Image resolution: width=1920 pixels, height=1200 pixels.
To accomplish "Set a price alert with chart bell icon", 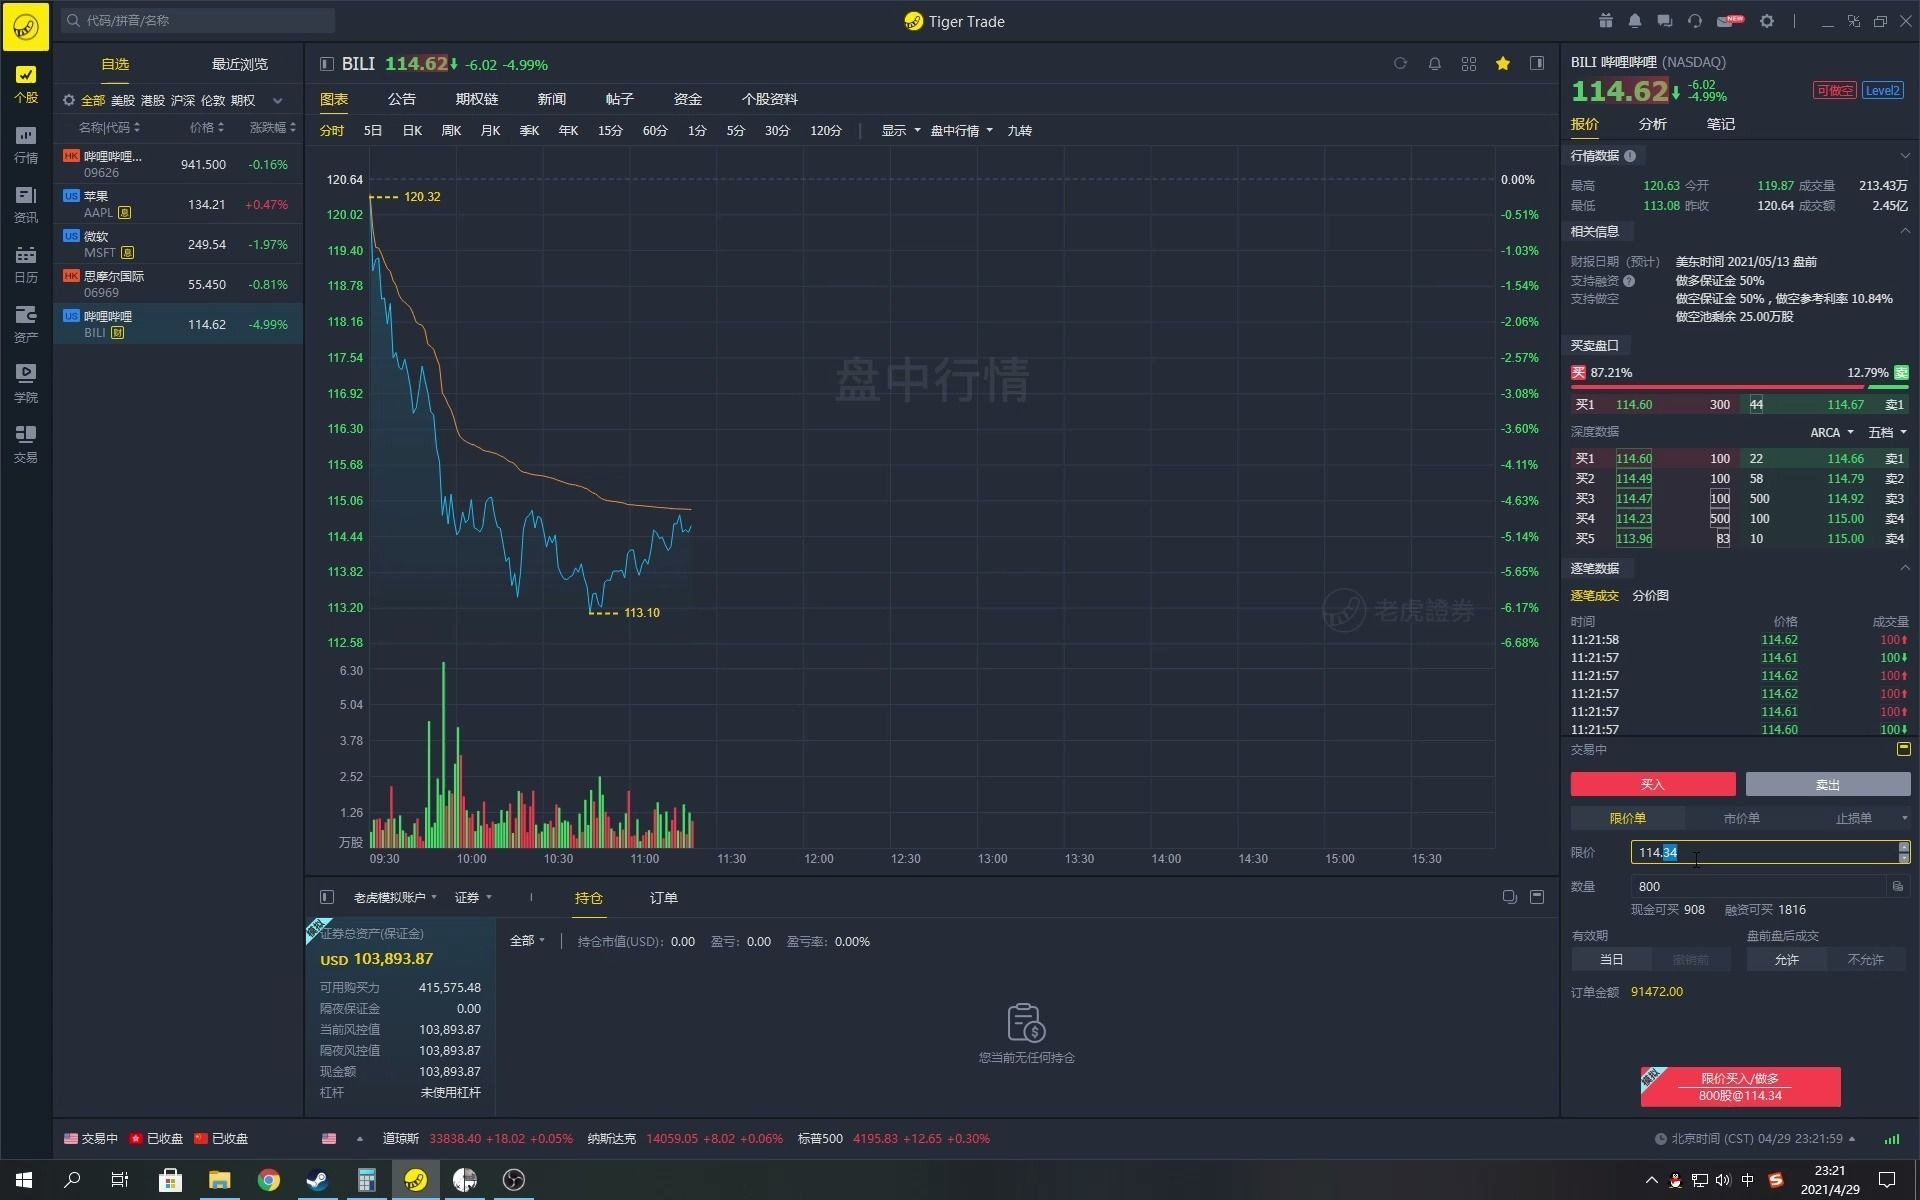I will click(x=1434, y=64).
